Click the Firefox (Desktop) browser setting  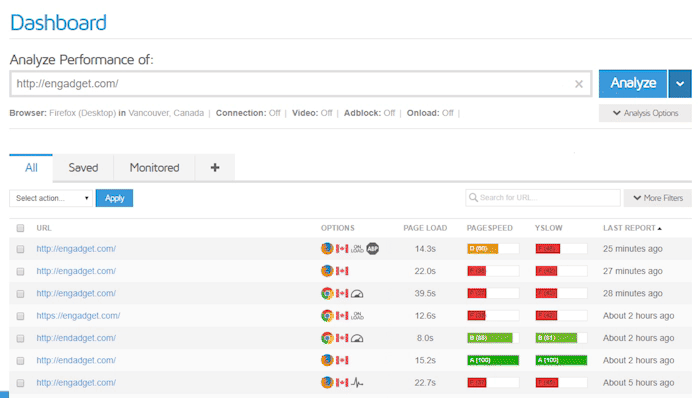[82, 113]
